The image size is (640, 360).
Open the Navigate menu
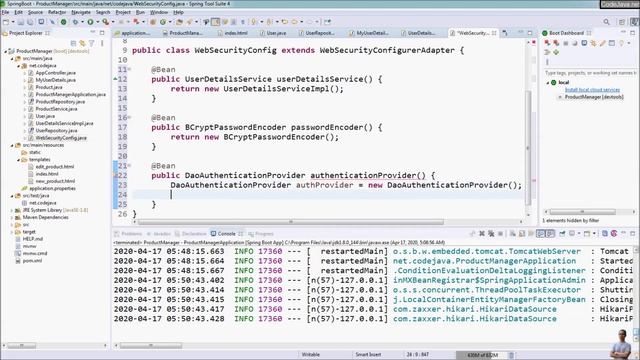click(x=81, y=12)
